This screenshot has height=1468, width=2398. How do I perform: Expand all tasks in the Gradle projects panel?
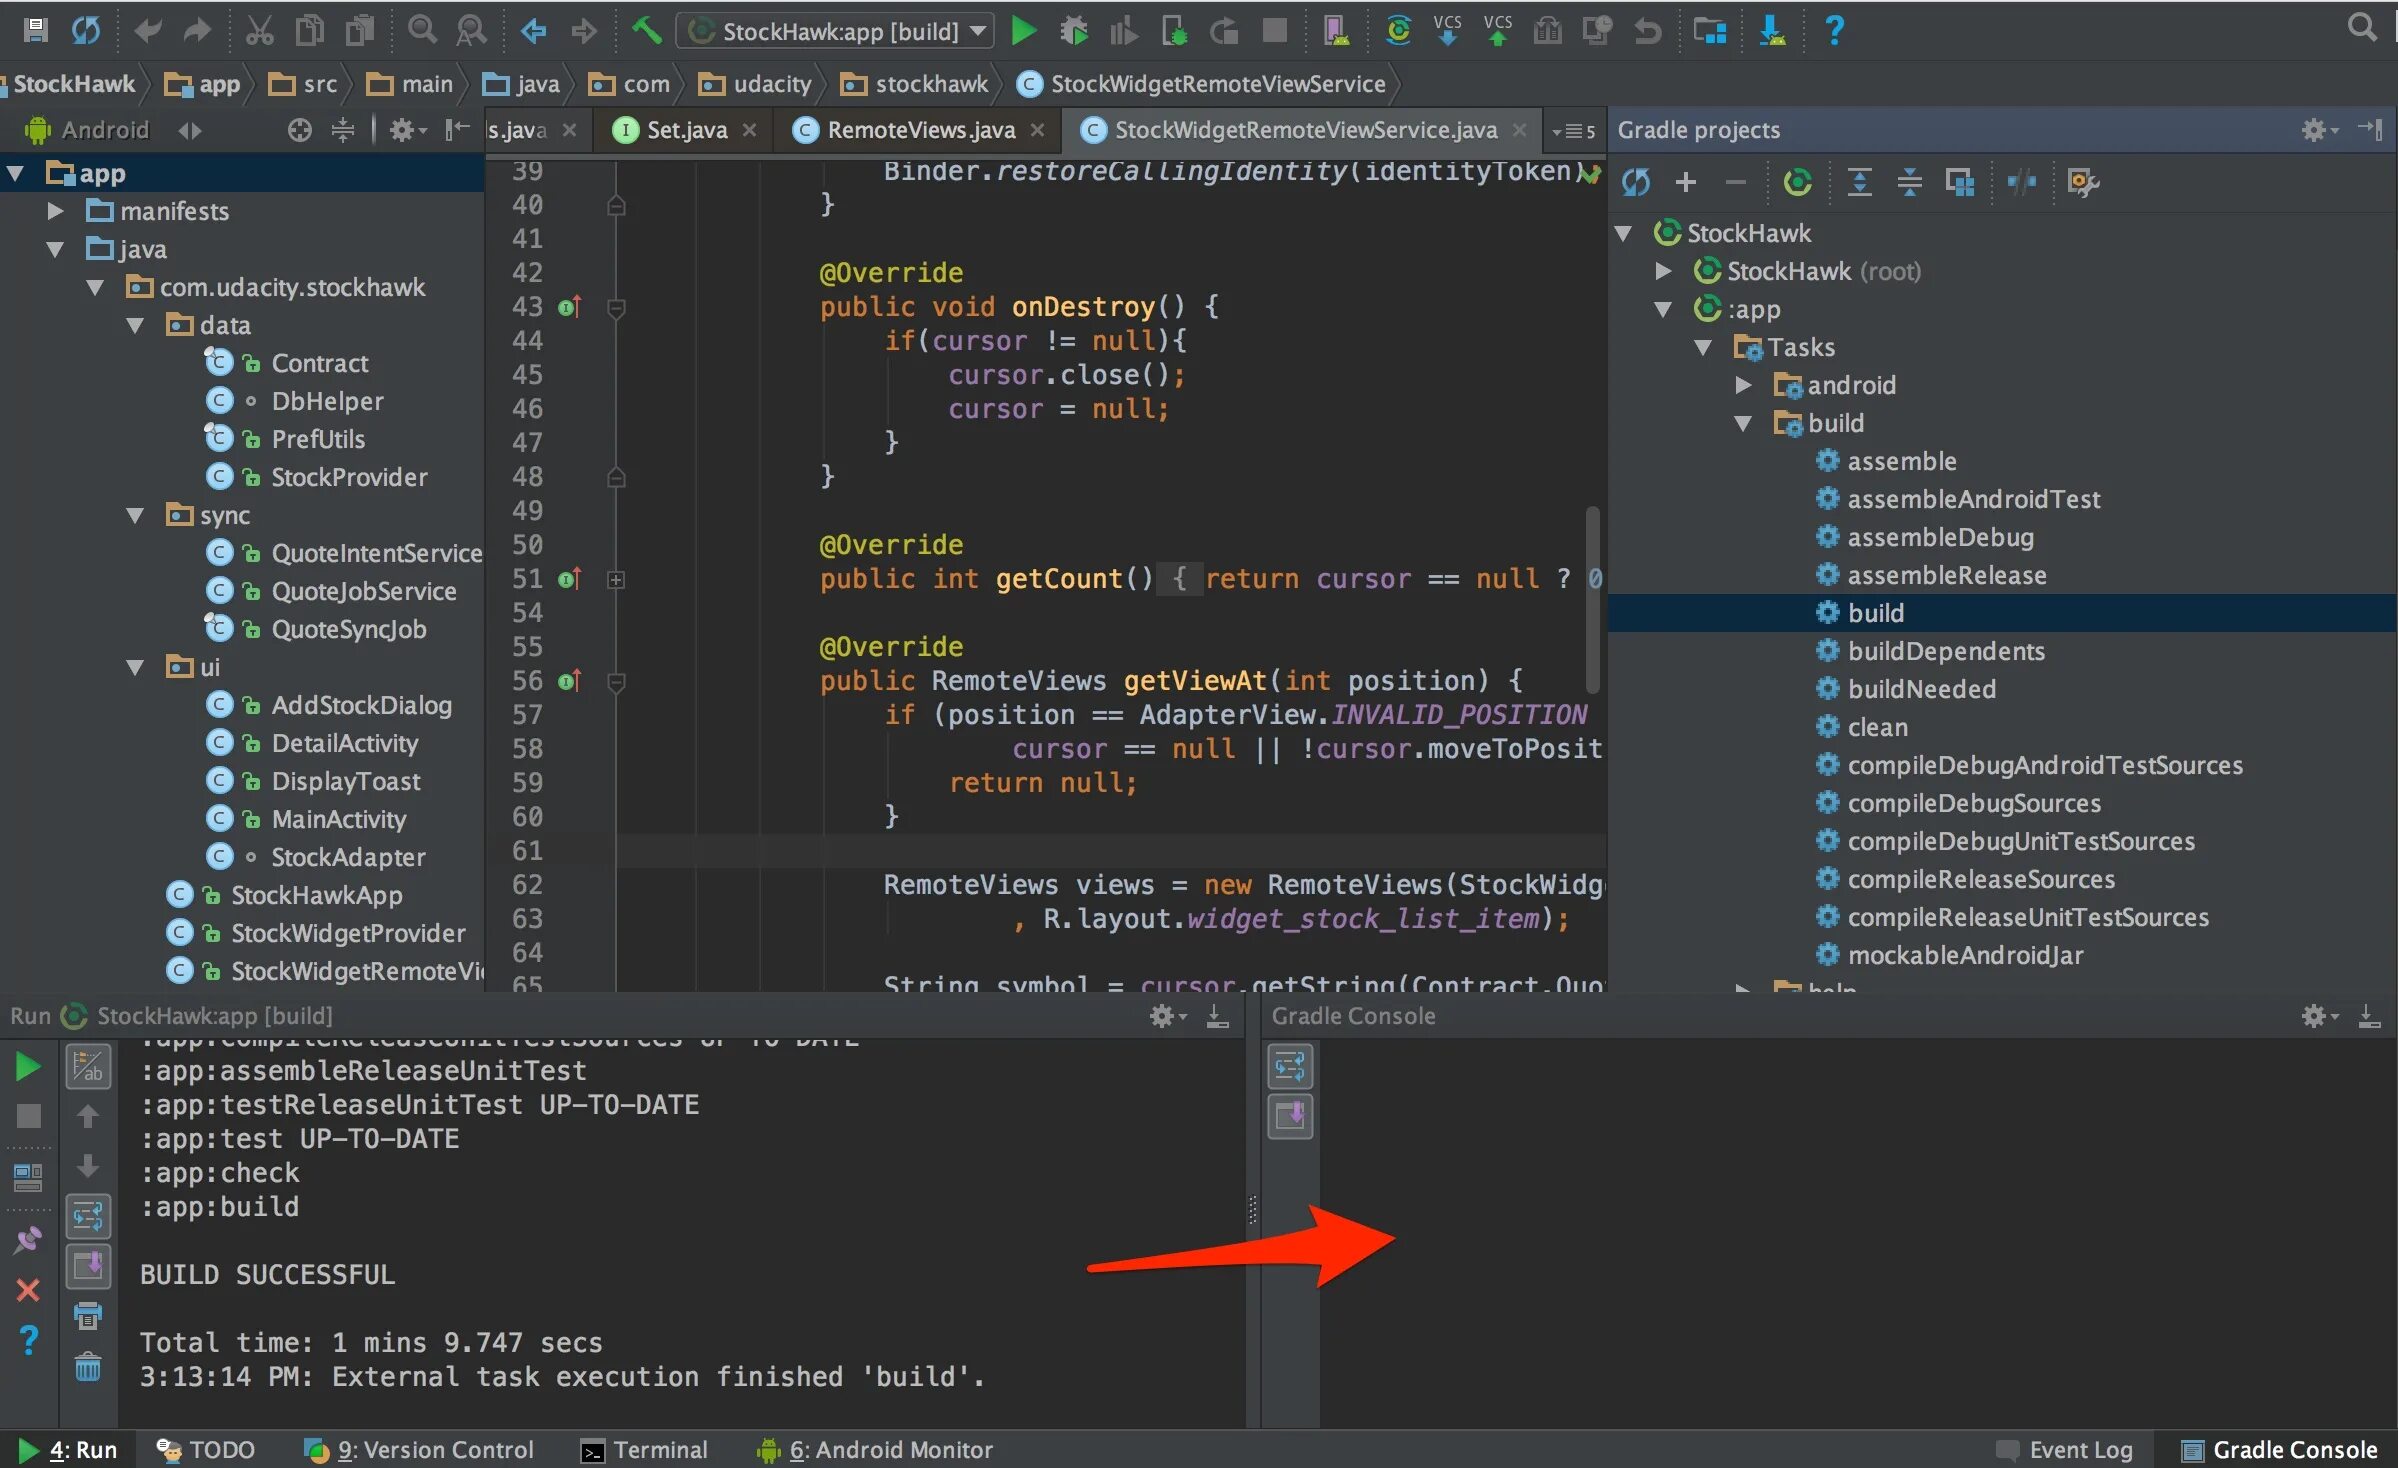[1859, 182]
